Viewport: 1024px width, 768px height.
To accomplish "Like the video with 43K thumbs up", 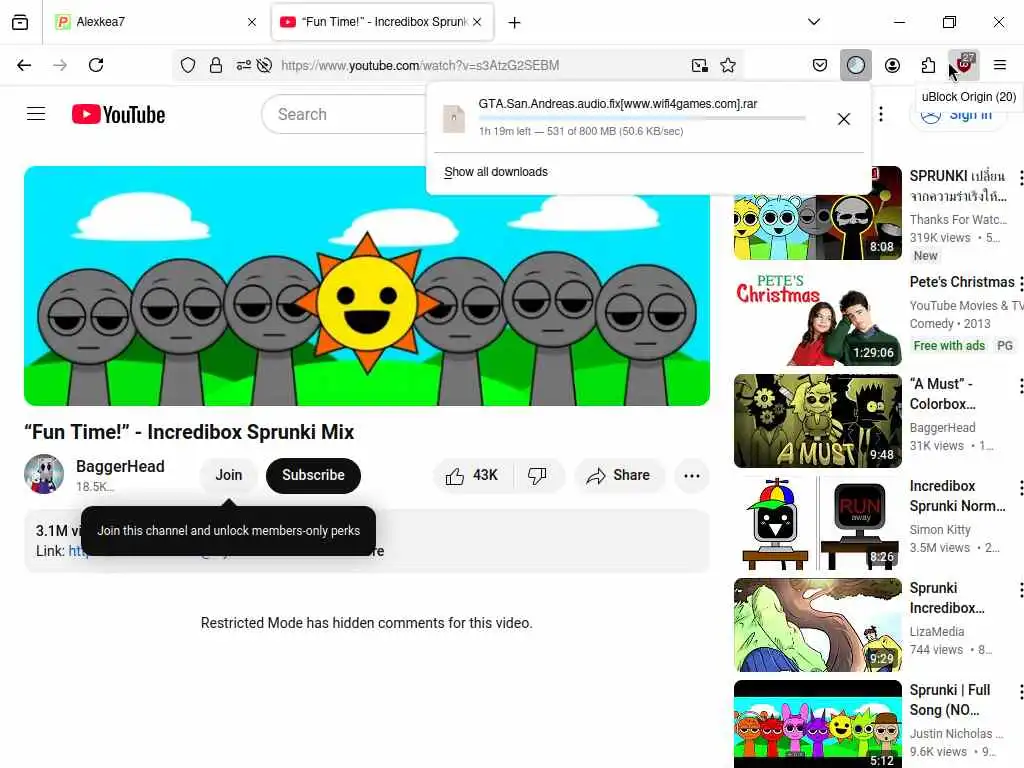I will point(472,475).
